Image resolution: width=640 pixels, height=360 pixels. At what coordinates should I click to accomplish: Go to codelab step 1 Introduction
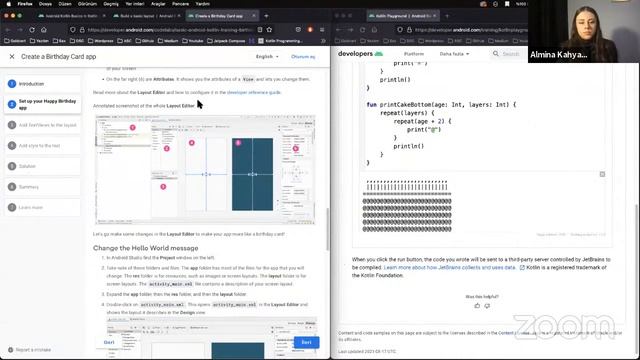tap(42, 84)
